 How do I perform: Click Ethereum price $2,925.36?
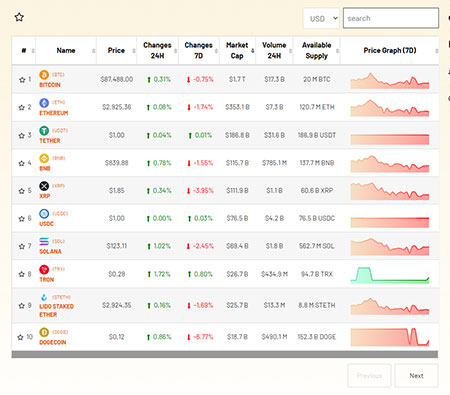click(x=117, y=107)
